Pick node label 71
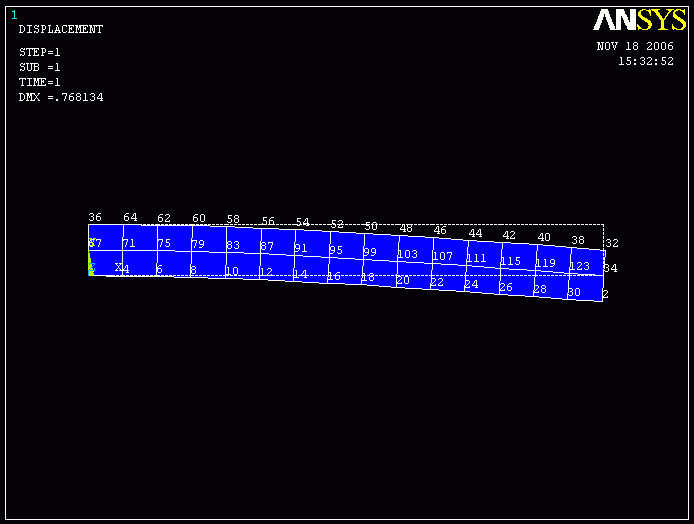694x524 pixels. (129, 243)
